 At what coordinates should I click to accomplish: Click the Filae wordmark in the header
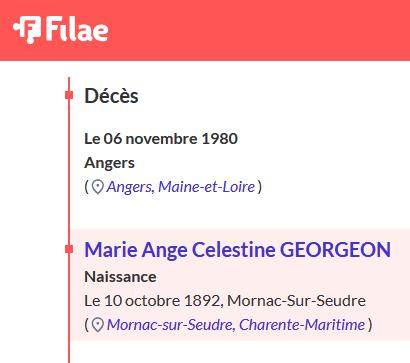[x=77, y=29]
